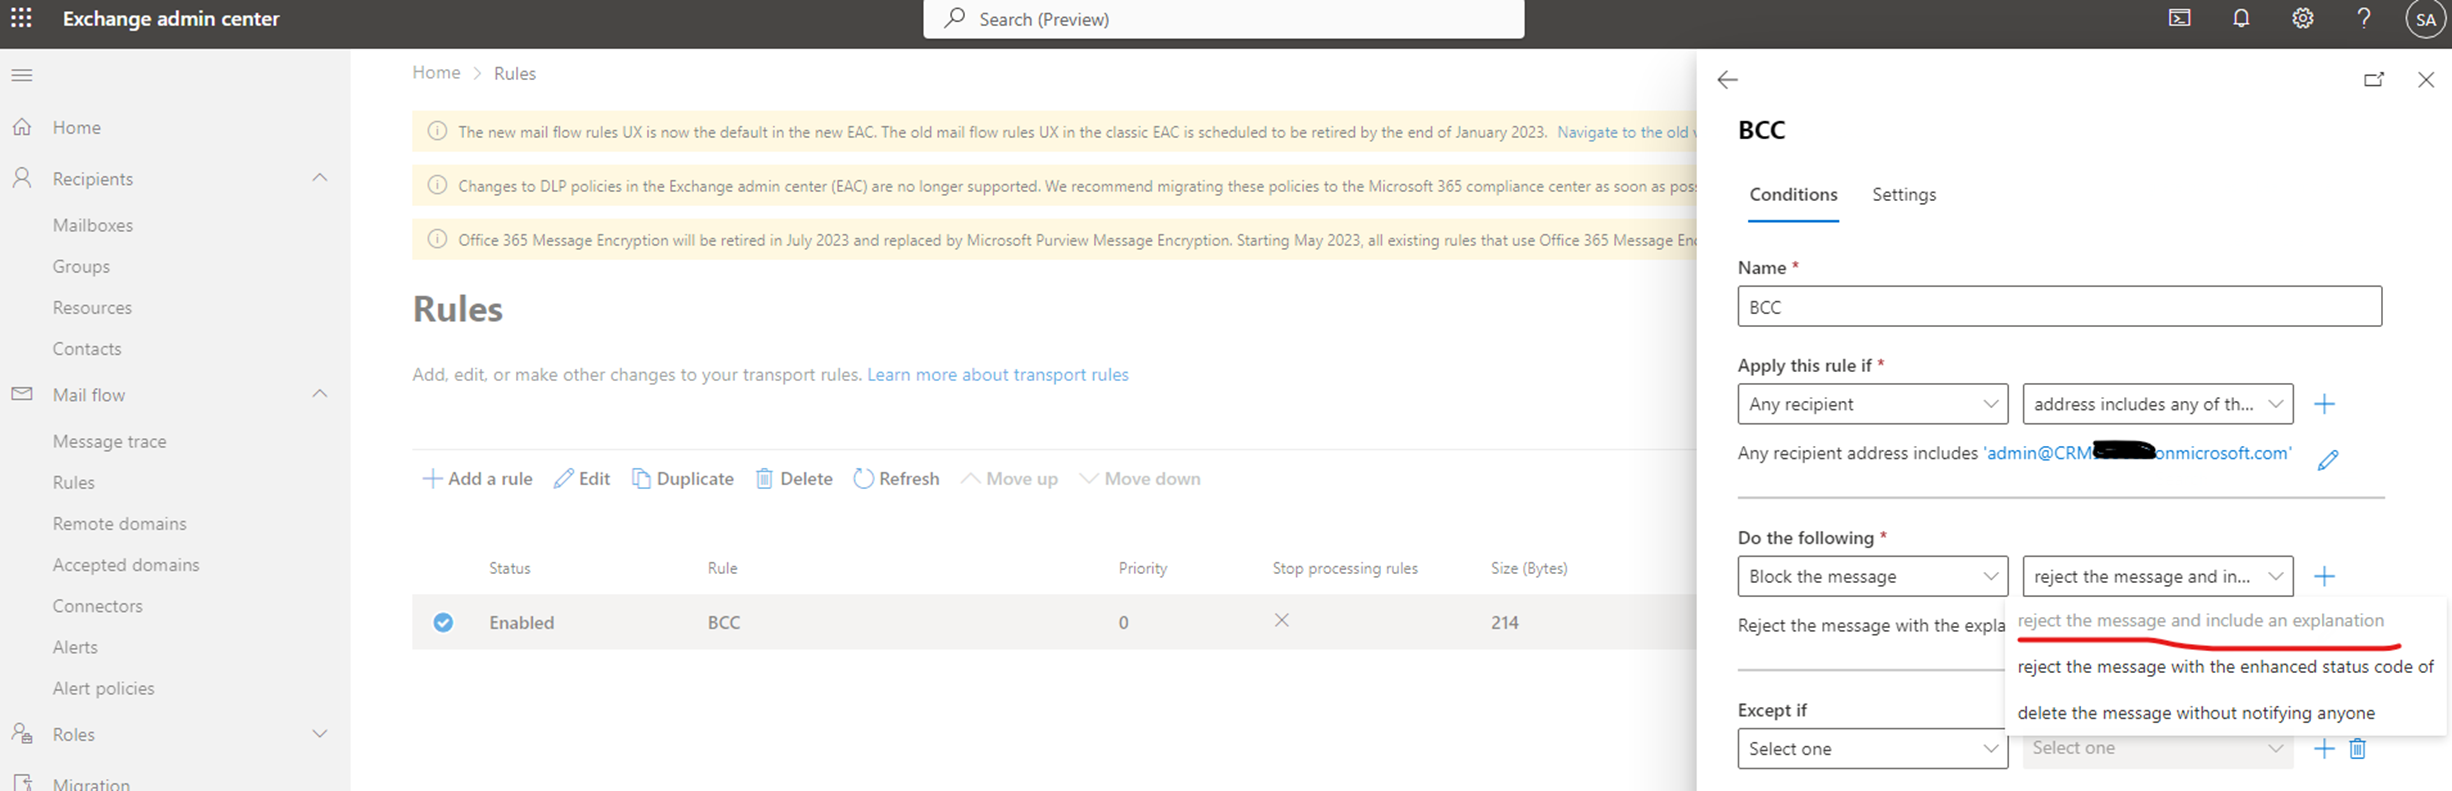Click Add a rule
This screenshot has width=2452, height=791.
tap(477, 478)
